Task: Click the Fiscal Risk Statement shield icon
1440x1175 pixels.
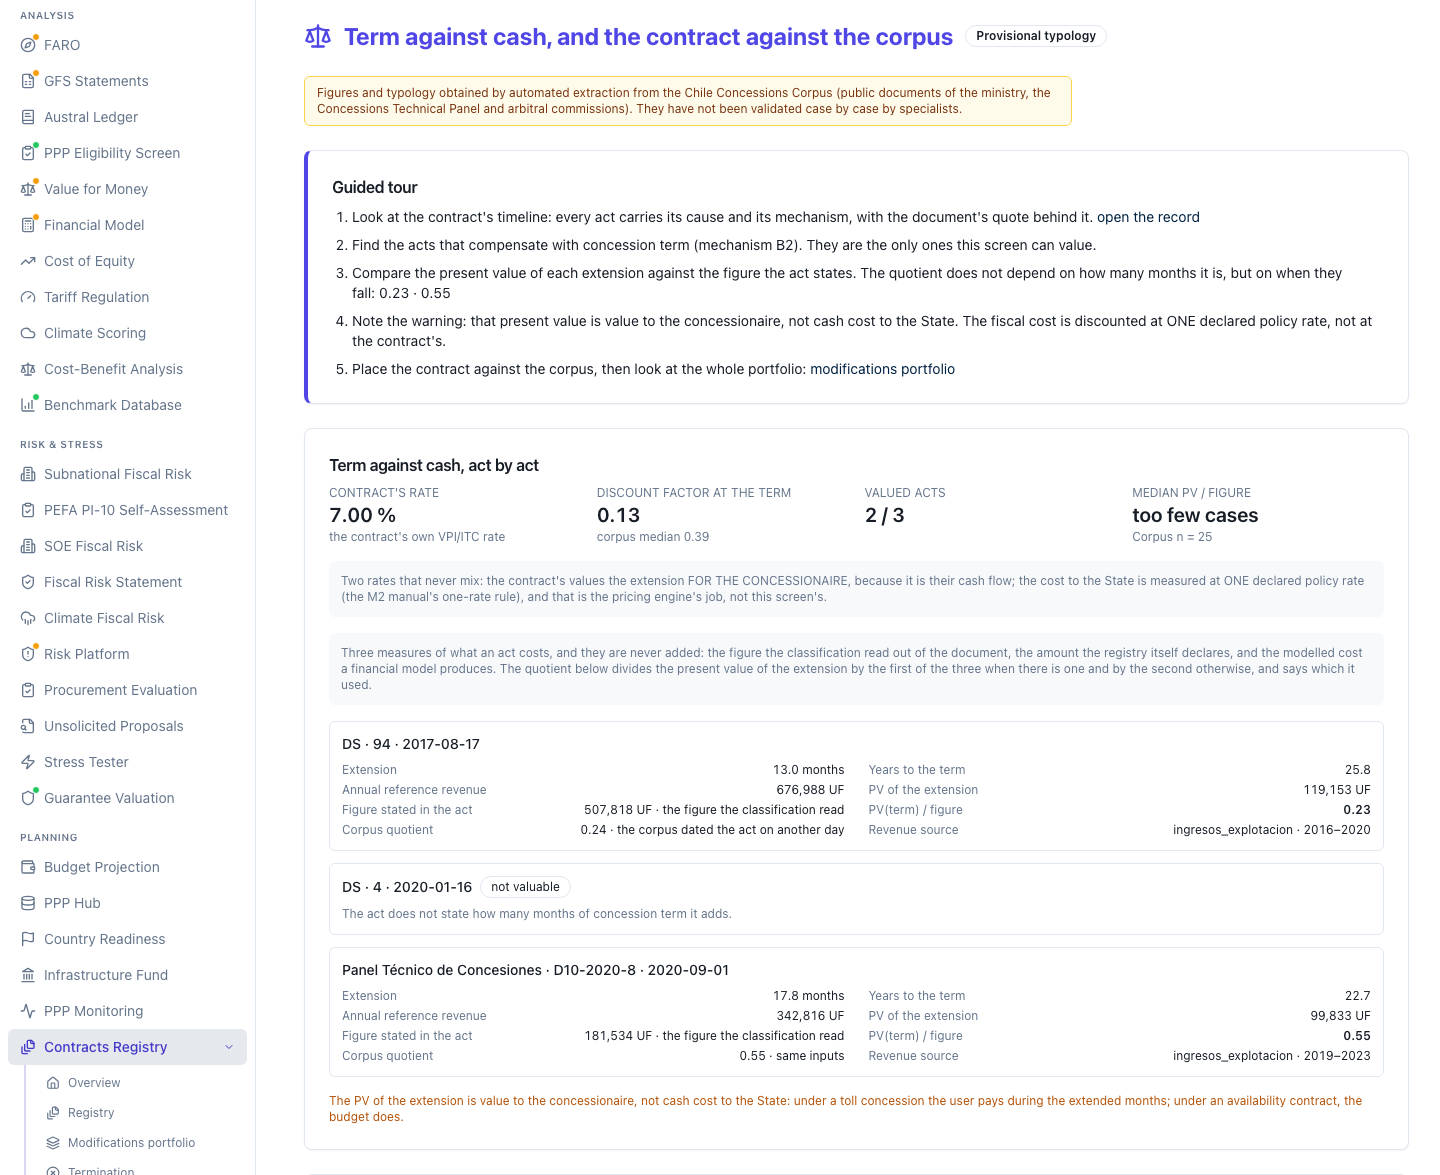Action: (x=28, y=582)
